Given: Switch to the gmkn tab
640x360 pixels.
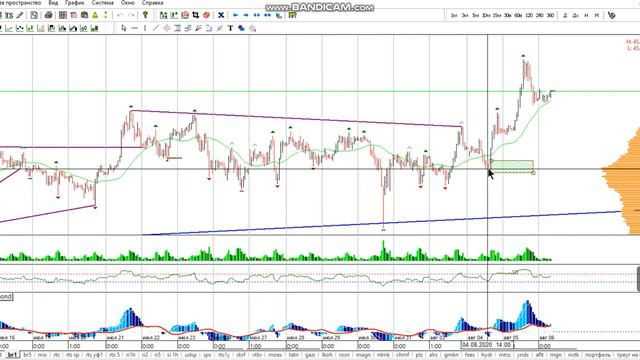Looking at the screenshot, I should (451, 355).
